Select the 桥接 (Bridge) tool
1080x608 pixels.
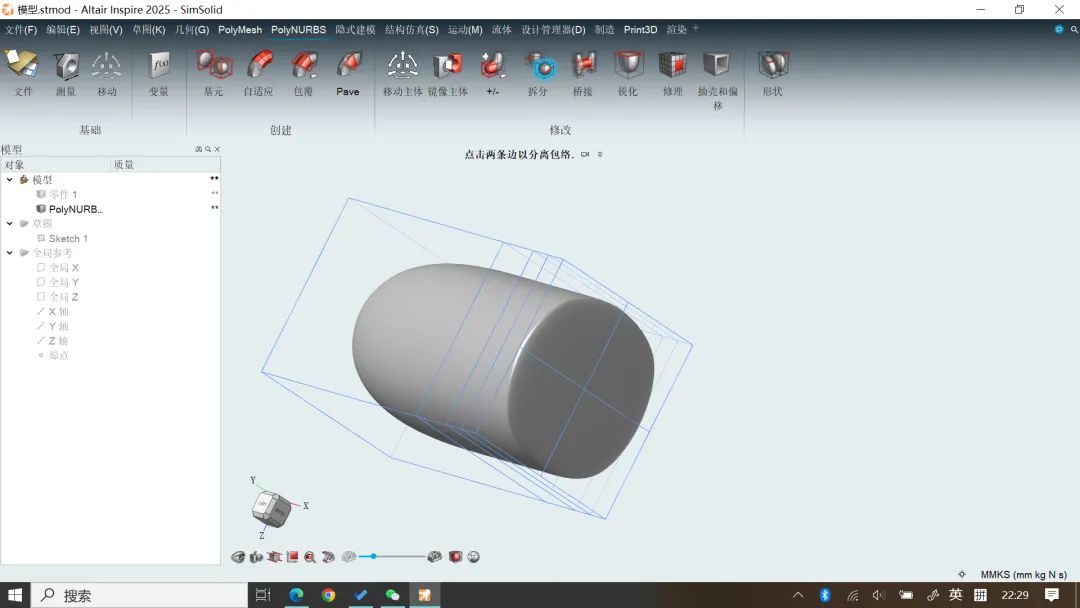(583, 67)
